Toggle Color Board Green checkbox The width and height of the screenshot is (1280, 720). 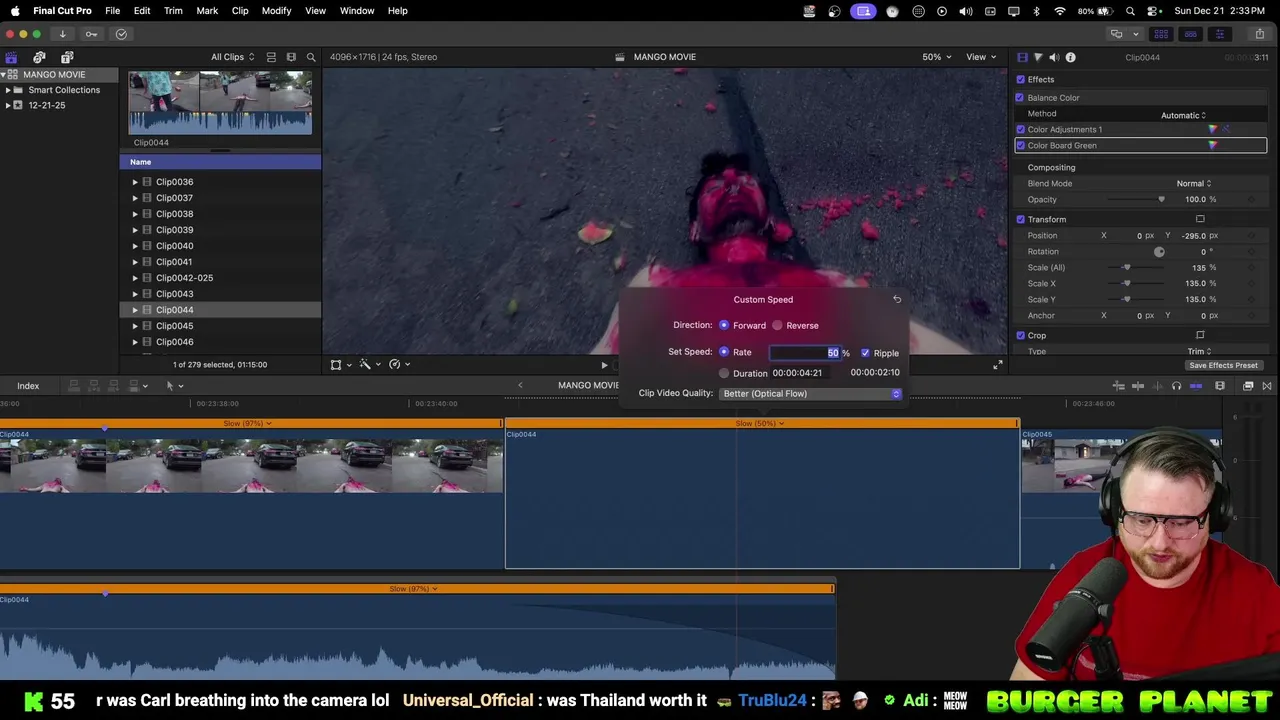tap(1020, 146)
